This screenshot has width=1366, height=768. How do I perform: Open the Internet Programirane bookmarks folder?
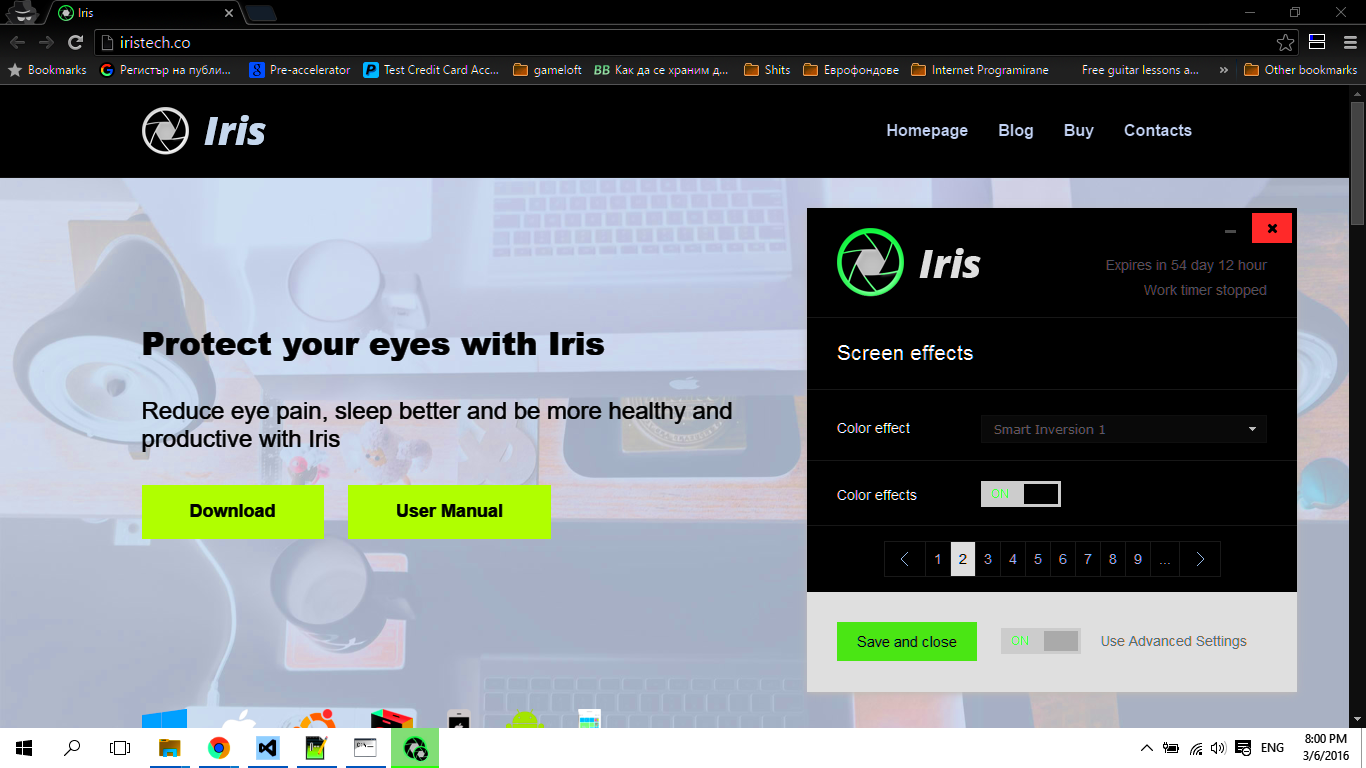pyautogui.click(x=980, y=70)
